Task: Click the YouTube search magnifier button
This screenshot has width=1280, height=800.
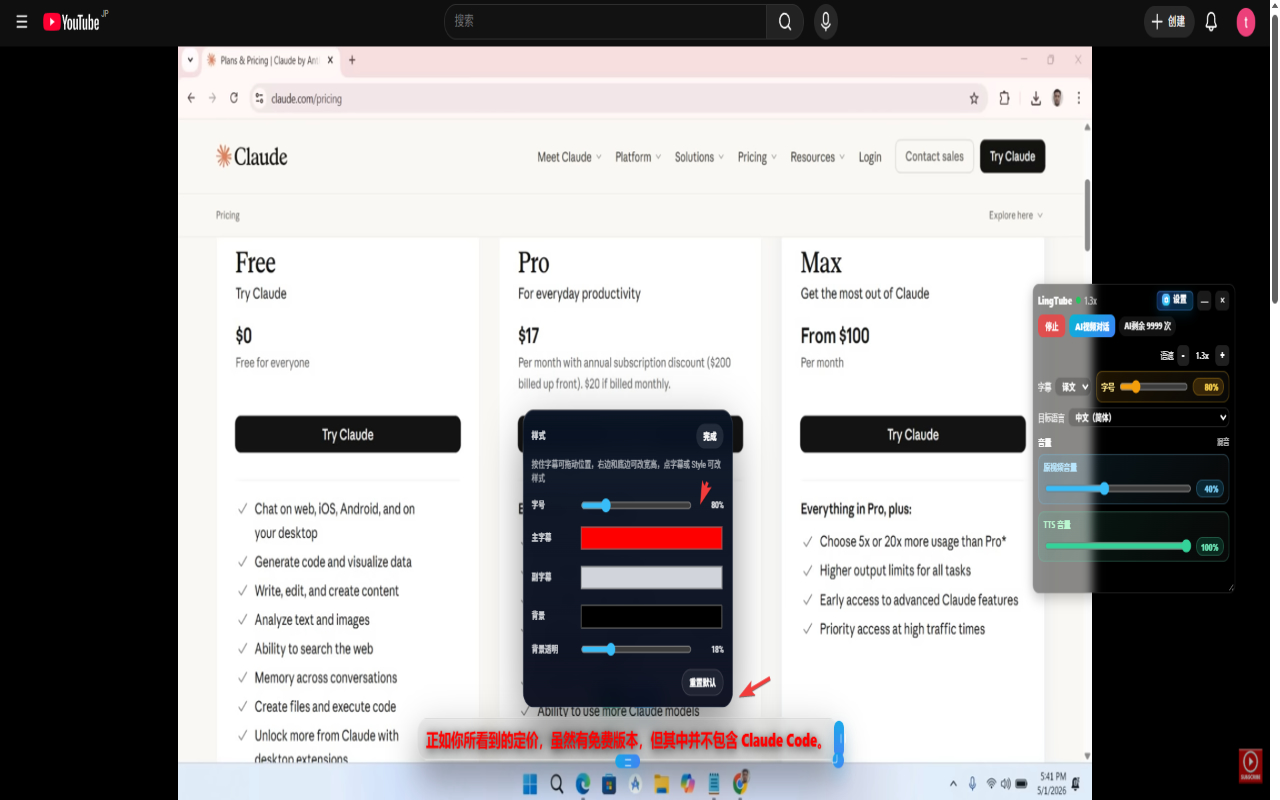Action: click(785, 21)
